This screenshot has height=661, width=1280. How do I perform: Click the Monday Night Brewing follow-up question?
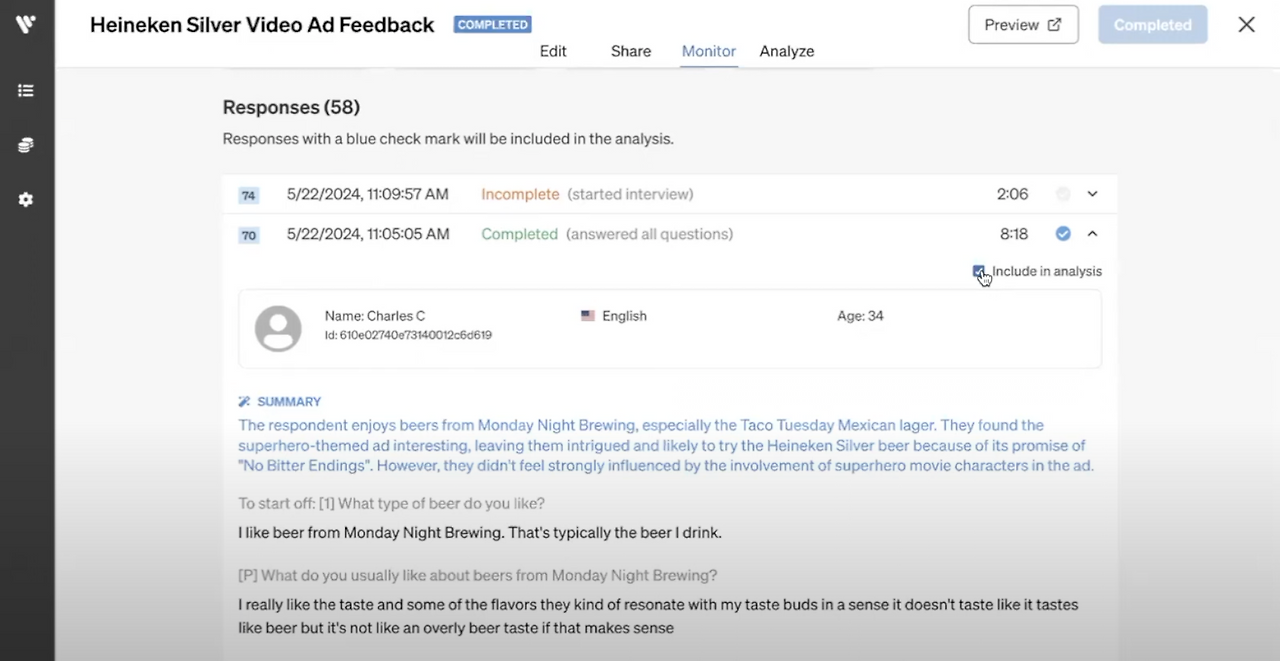click(x=477, y=576)
